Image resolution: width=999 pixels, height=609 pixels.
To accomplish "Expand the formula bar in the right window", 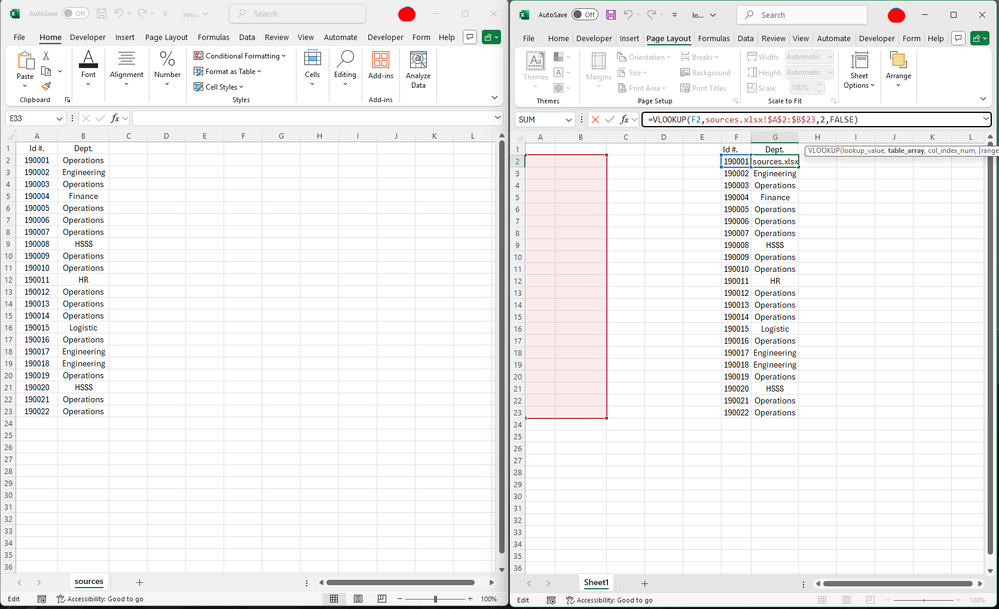I will point(985,119).
